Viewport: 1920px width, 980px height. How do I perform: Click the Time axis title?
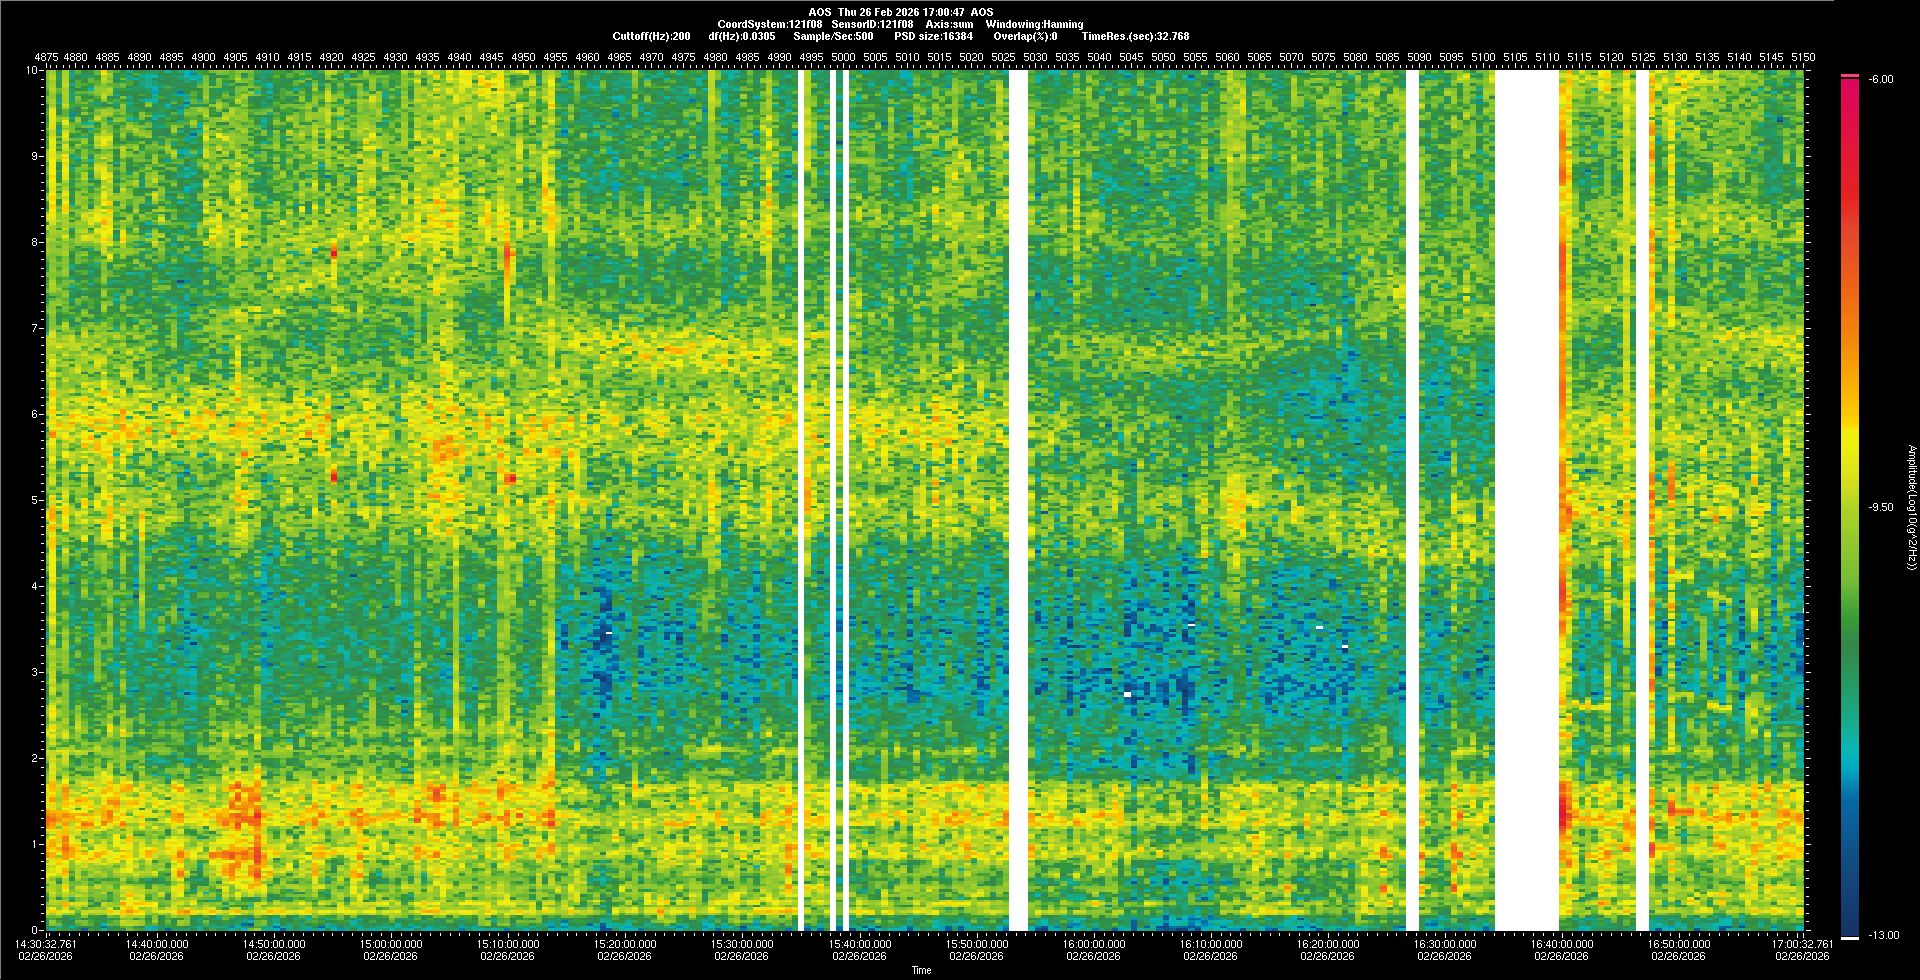pyautogui.click(x=921, y=970)
